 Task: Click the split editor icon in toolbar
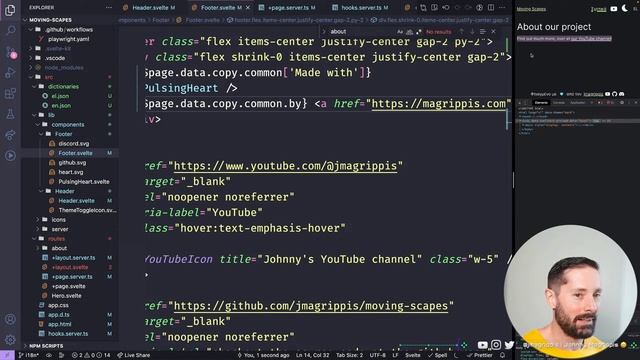[491, 7]
